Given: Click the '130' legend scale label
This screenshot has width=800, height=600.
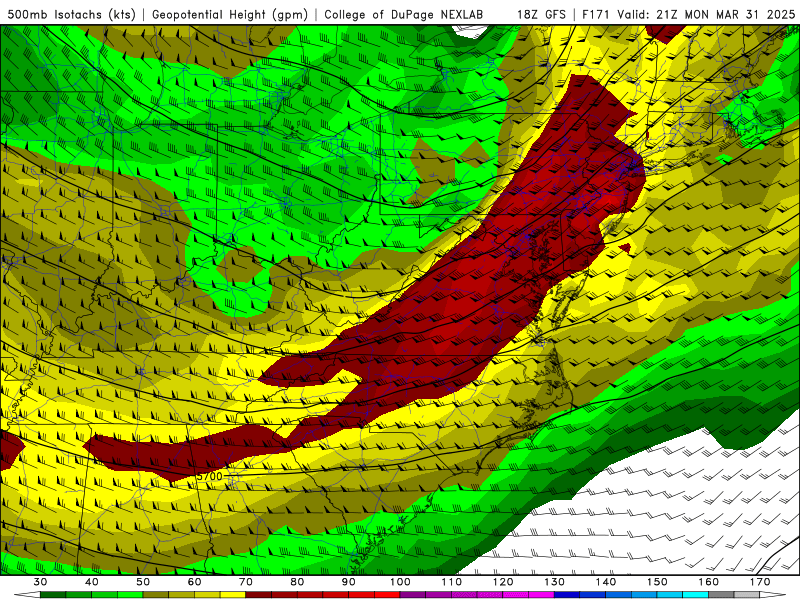Looking at the screenshot, I should point(555,582).
